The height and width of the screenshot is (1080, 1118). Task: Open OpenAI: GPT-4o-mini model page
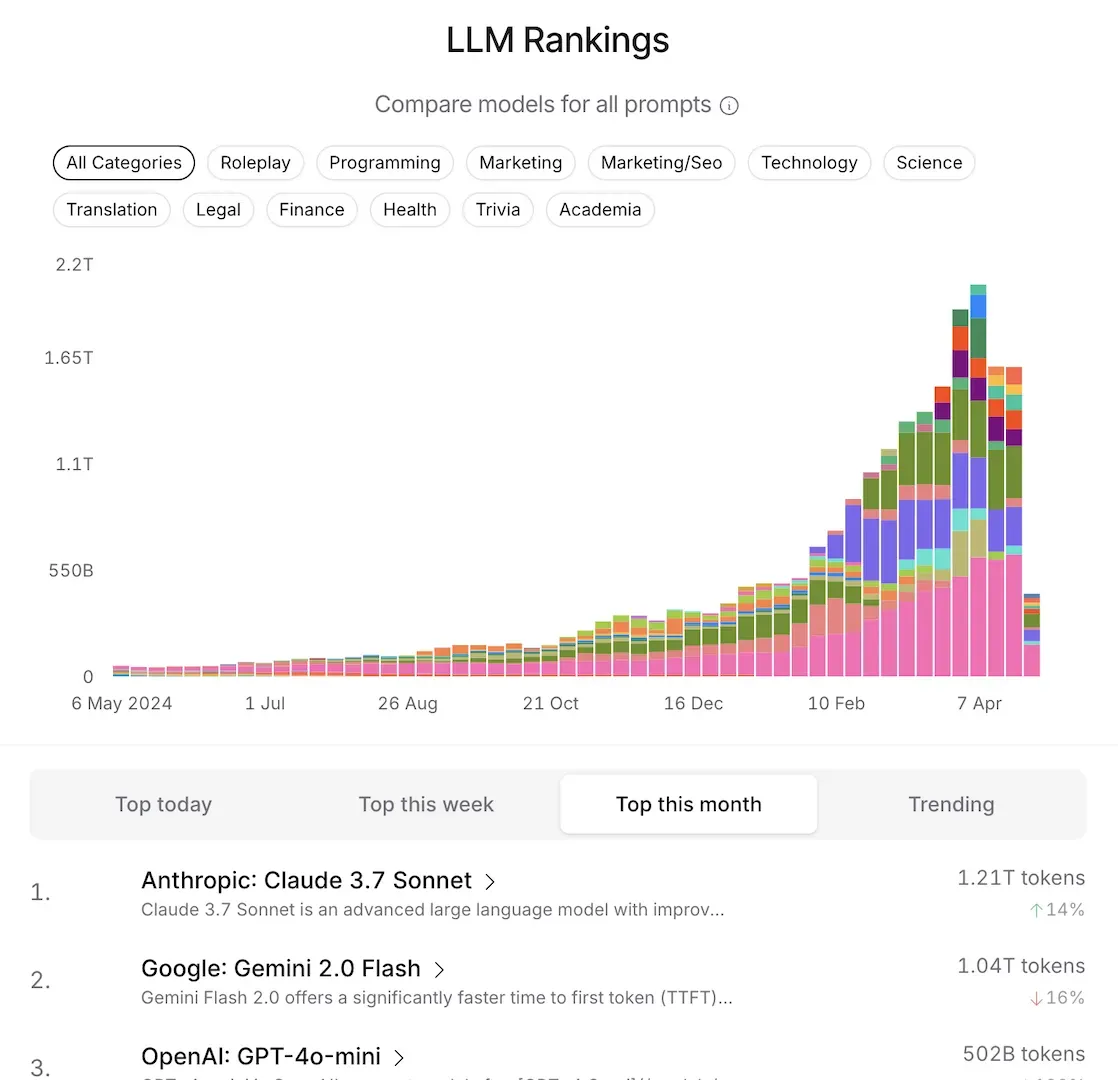click(x=261, y=1056)
